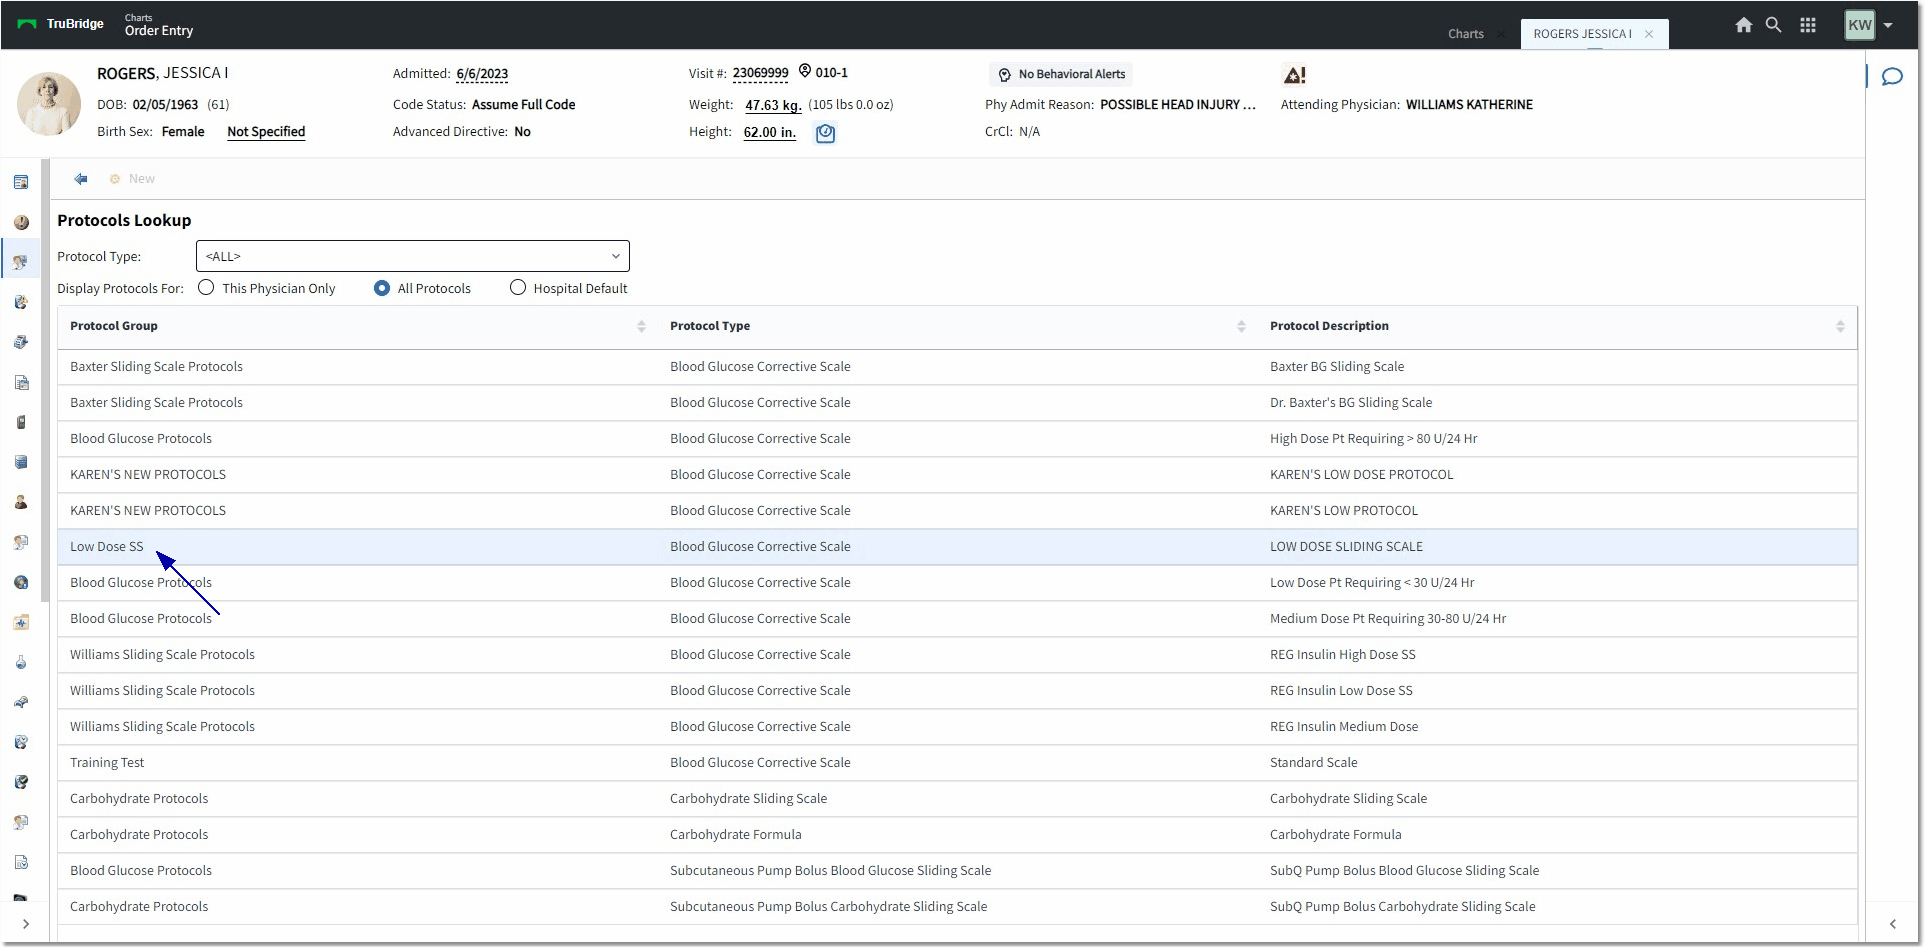Screen dimensions: 1925x949
Task: Click the New button
Action: click(132, 178)
